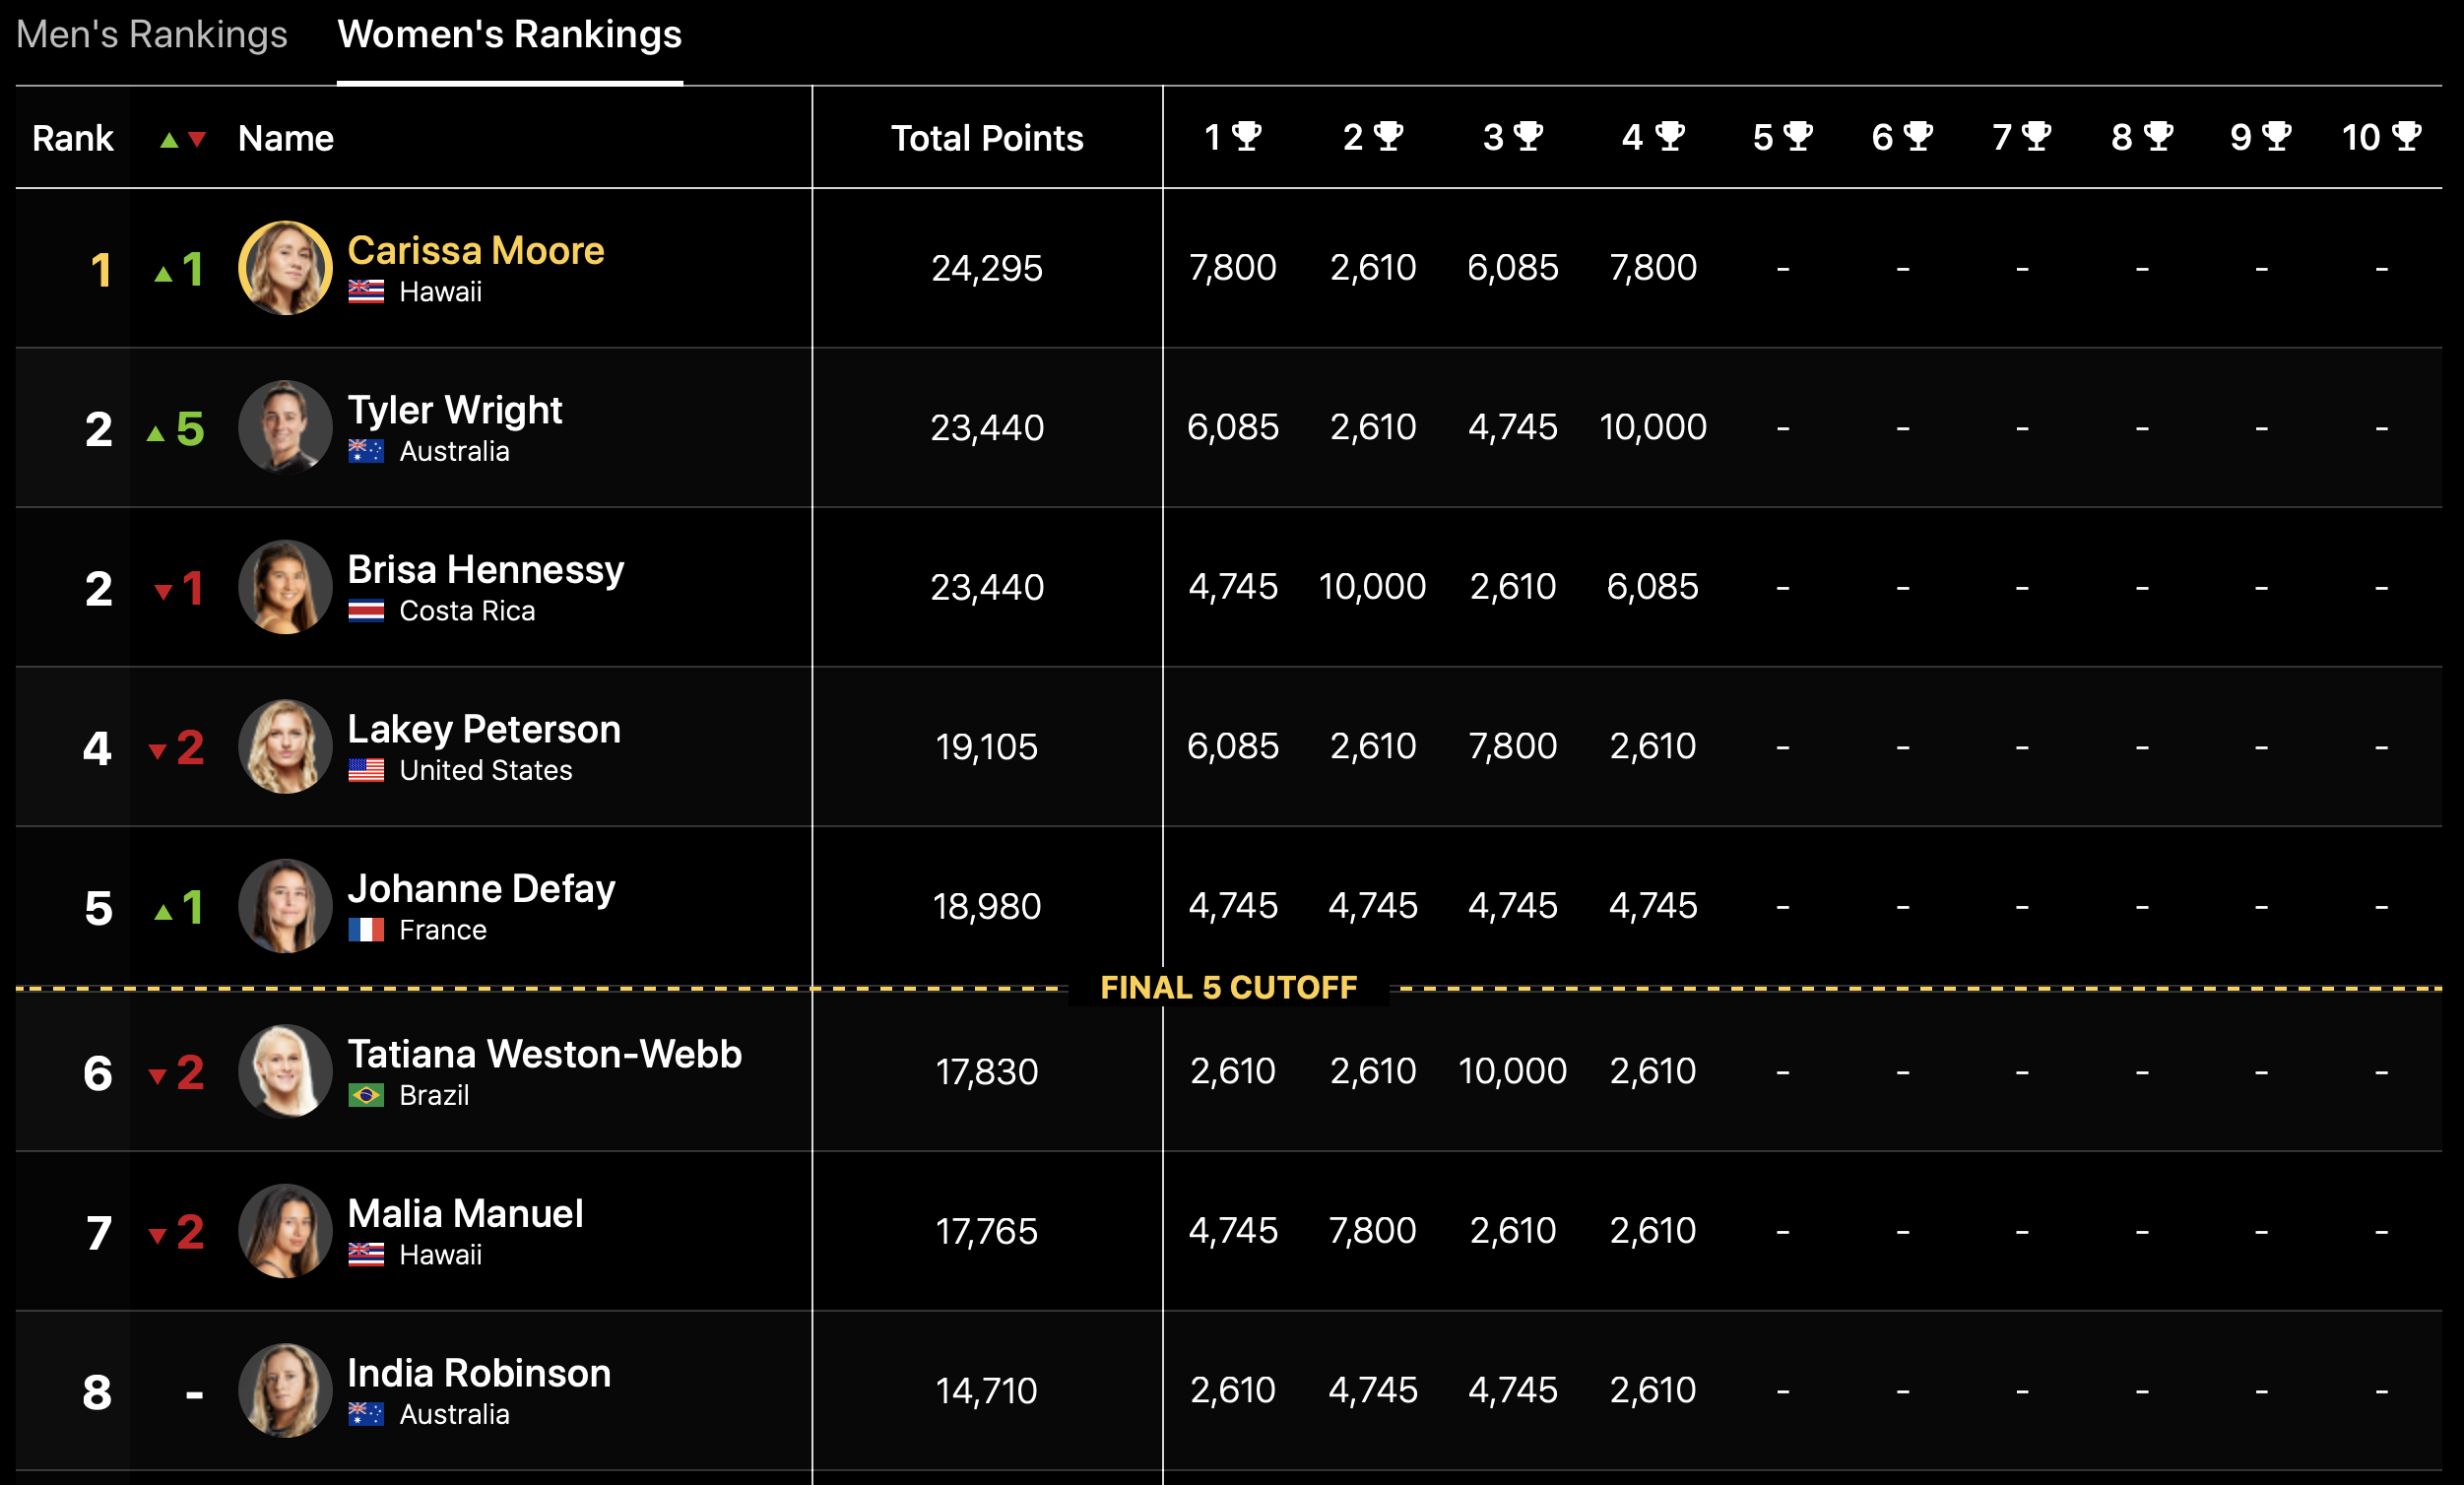Click the Total Points column header
The image size is (2464, 1485).
(986, 138)
